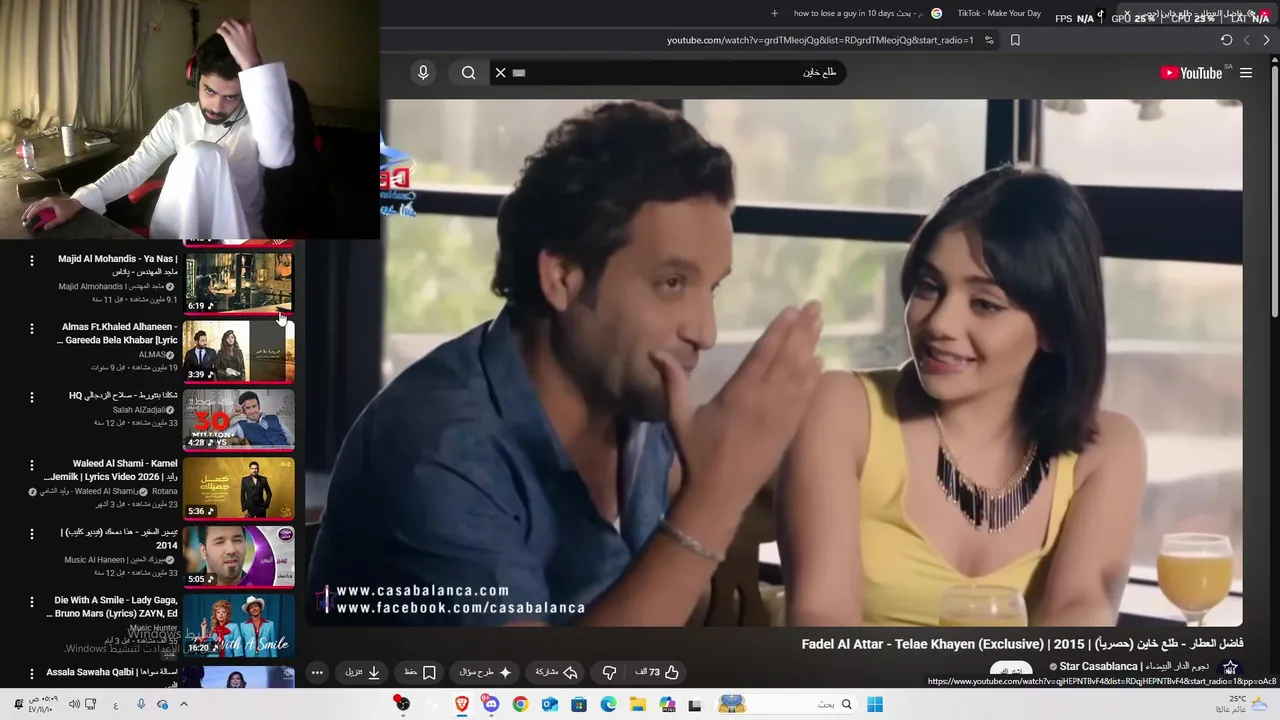Go to YouTube home via logo

click(1192, 72)
